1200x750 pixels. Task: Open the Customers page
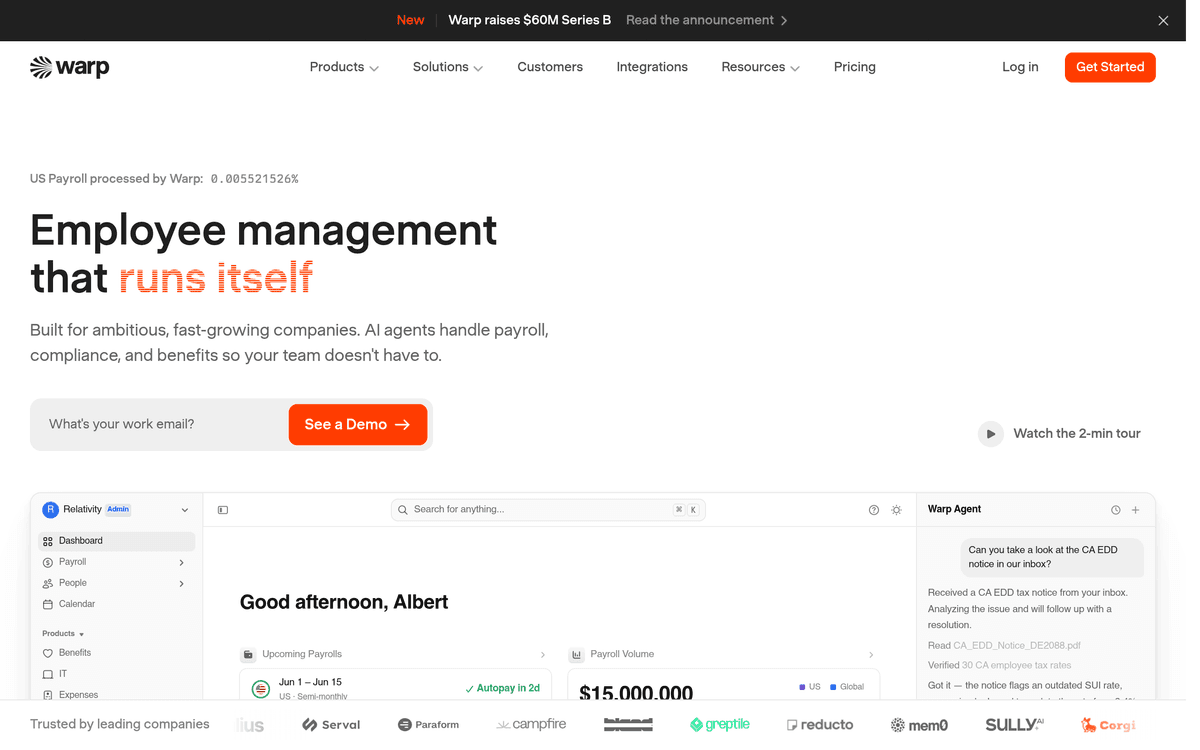coord(550,67)
